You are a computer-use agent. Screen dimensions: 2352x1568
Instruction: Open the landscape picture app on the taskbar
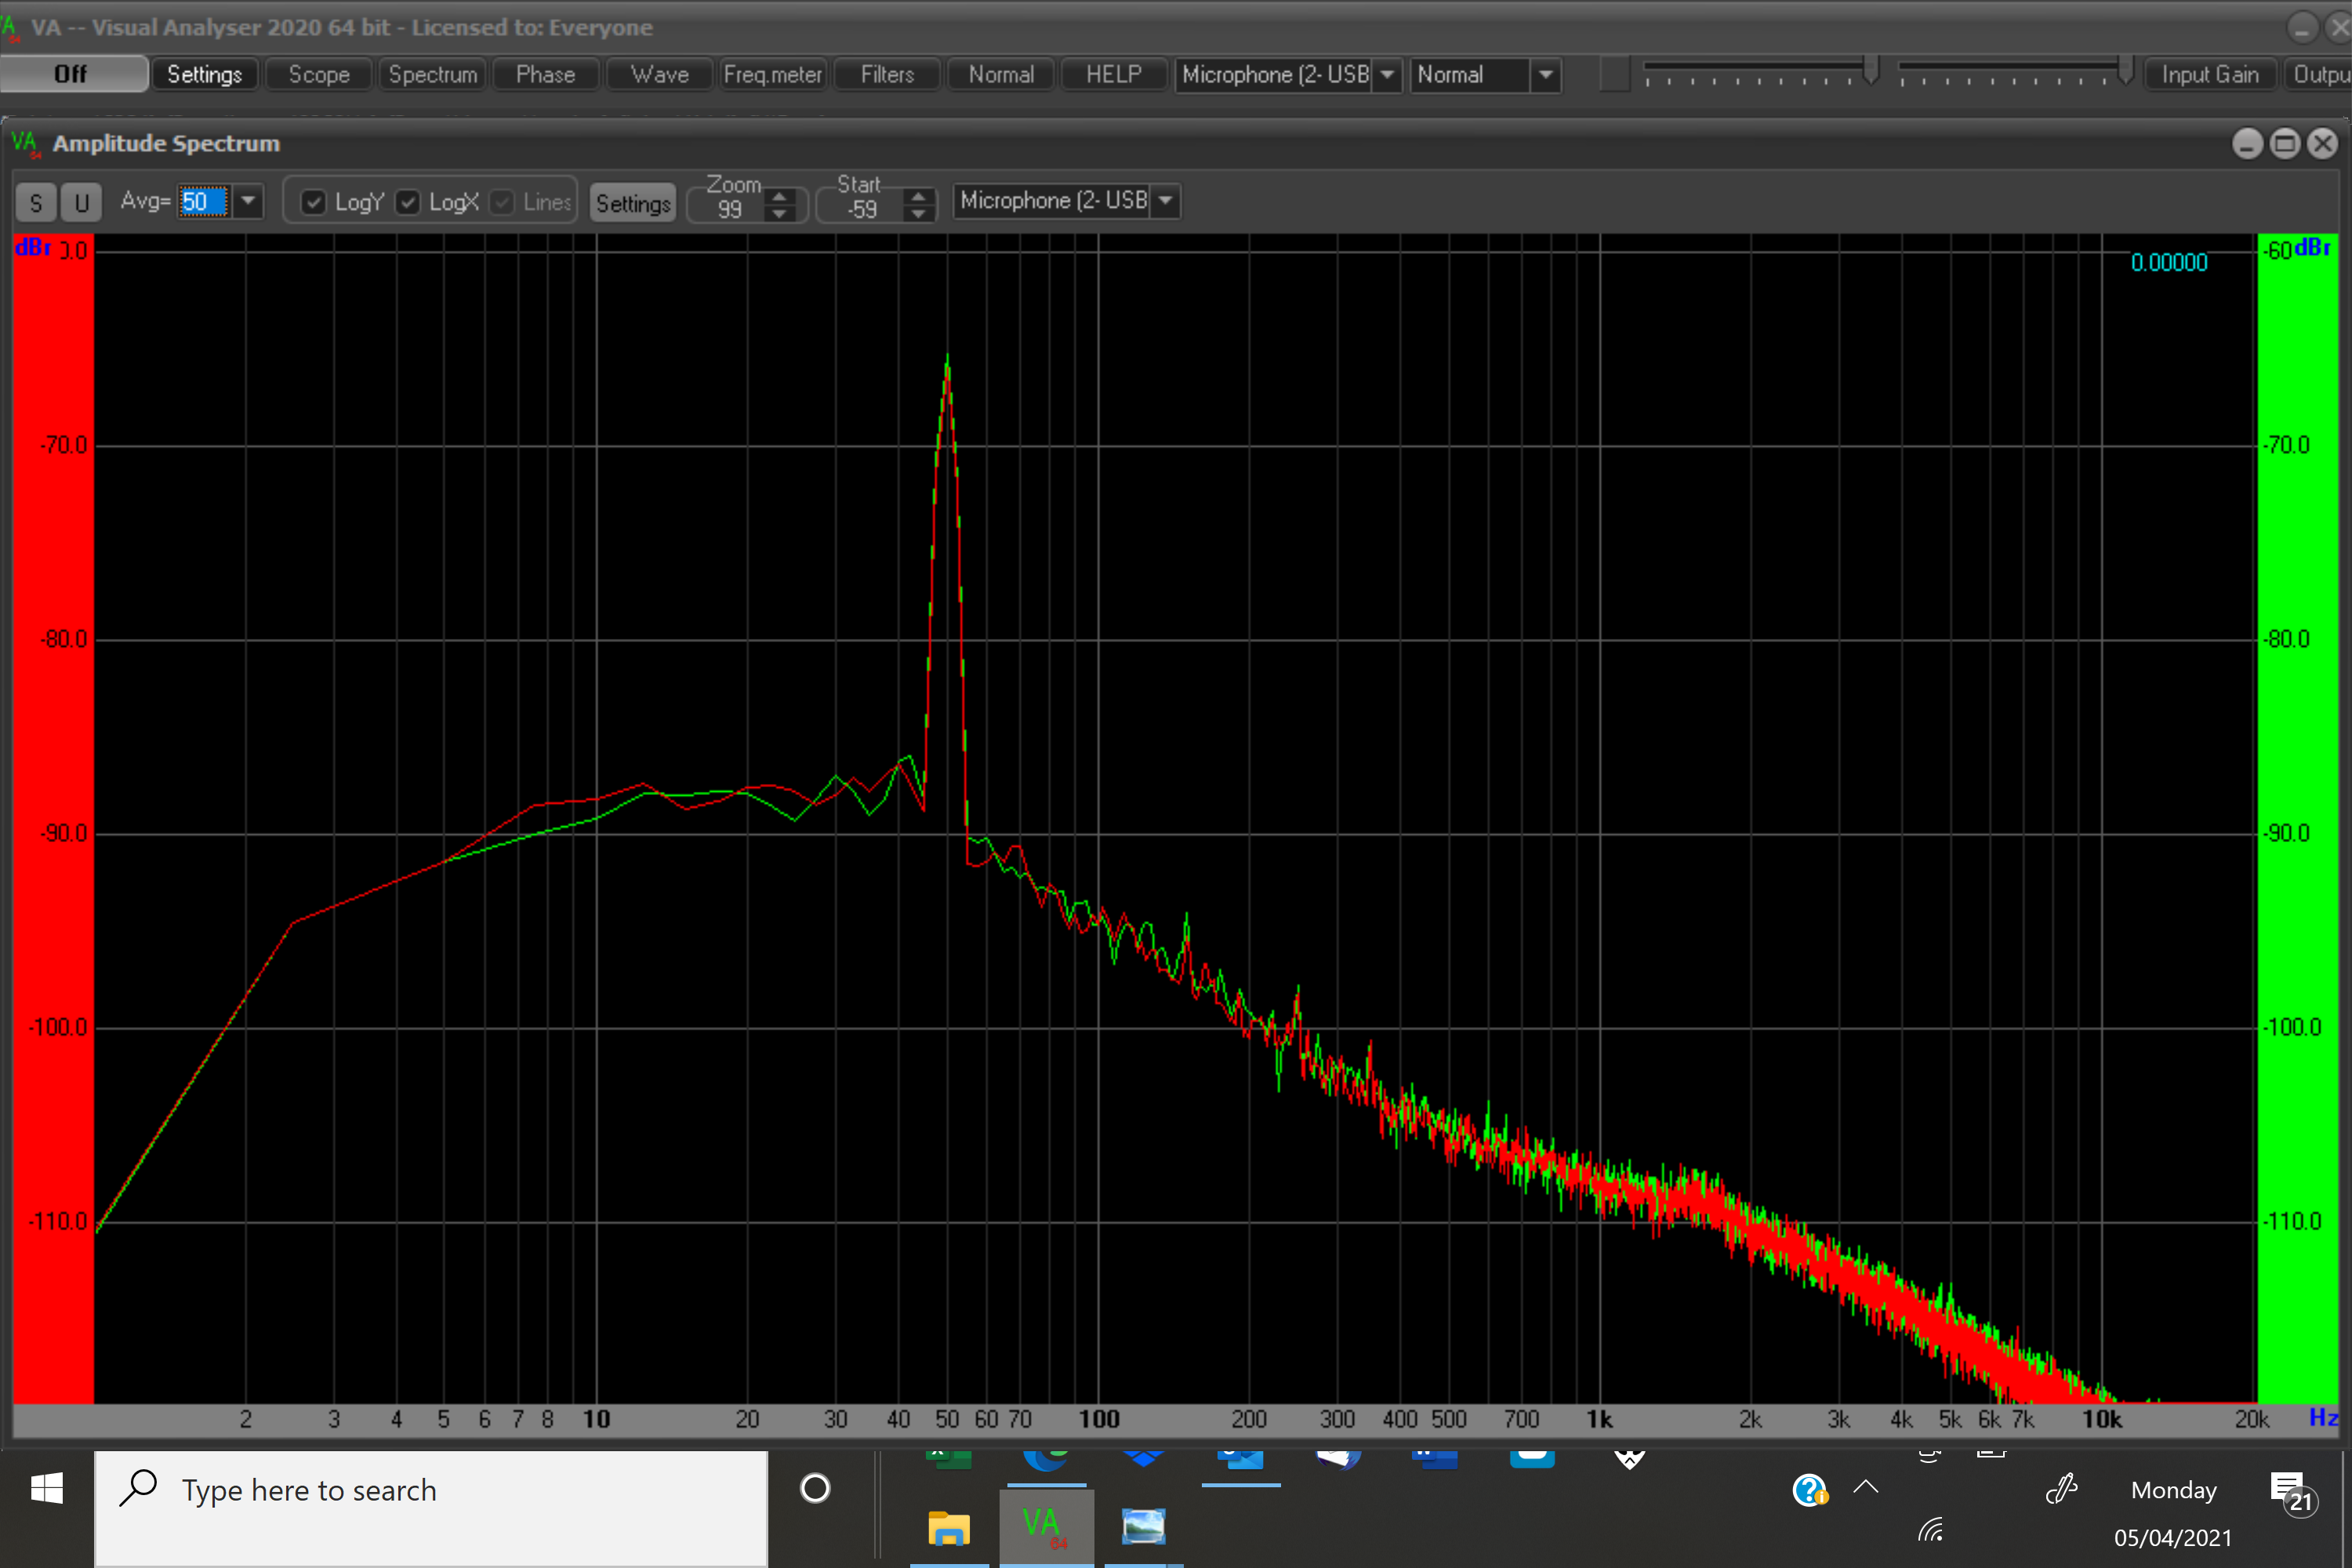(x=1143, y=1528)
